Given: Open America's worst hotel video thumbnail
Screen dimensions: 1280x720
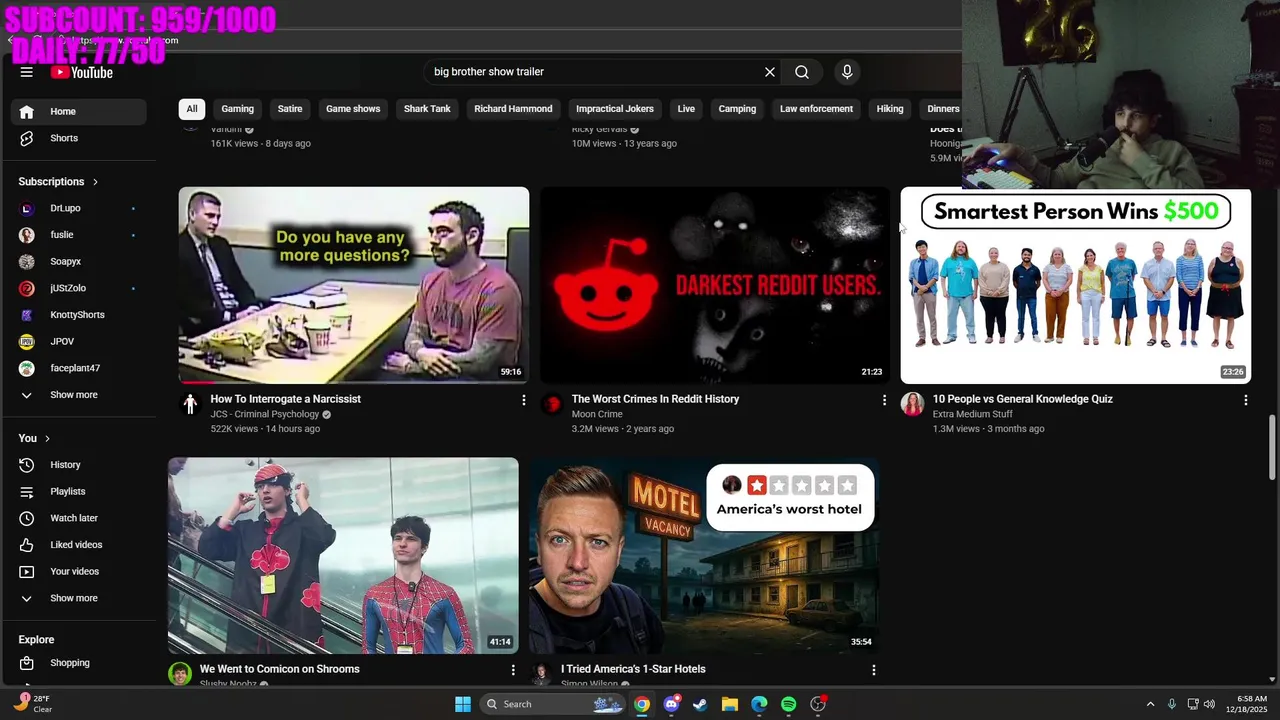Looking at the screenshot, I should click(x=704, y=556).
